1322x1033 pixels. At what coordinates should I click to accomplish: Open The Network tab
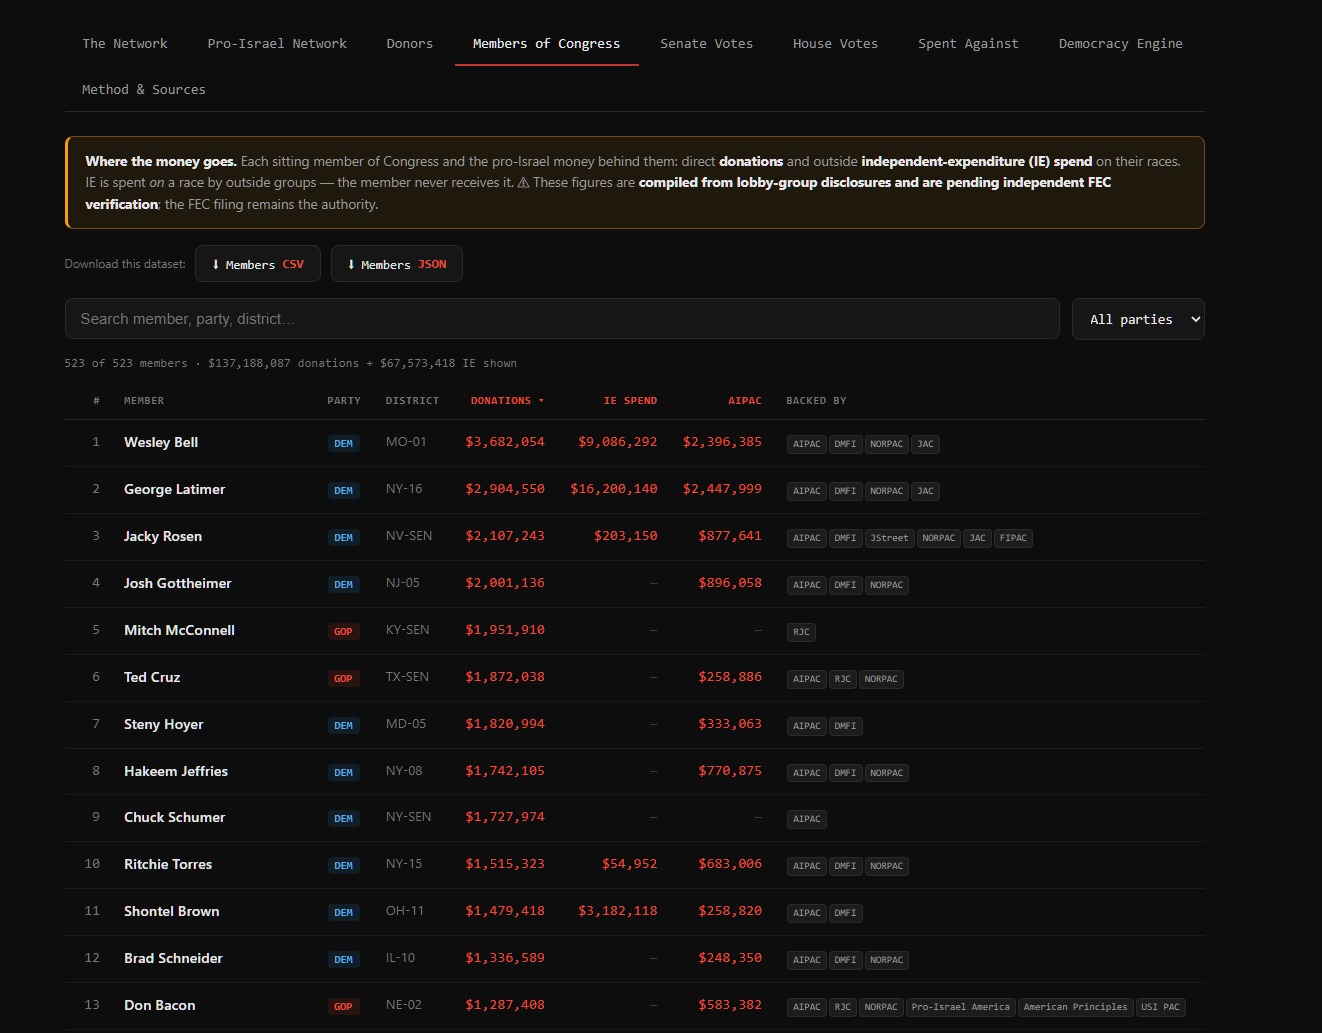pos(125,44)
